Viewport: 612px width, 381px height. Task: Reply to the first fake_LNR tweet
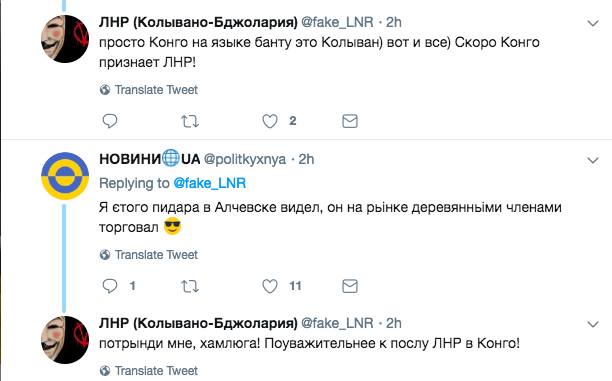(110, 121)
